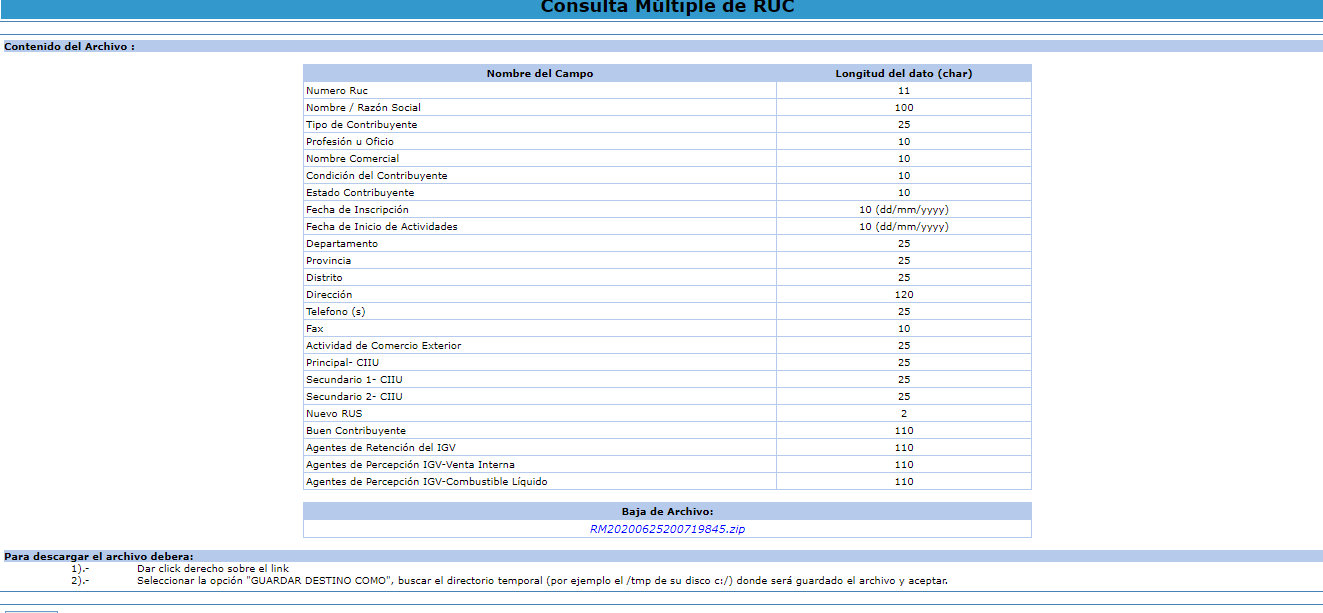This screenshot has width=1323, height=613.
Task: Click the 'Contenido del Archivo :' heading
Action: tap(69, 46)
